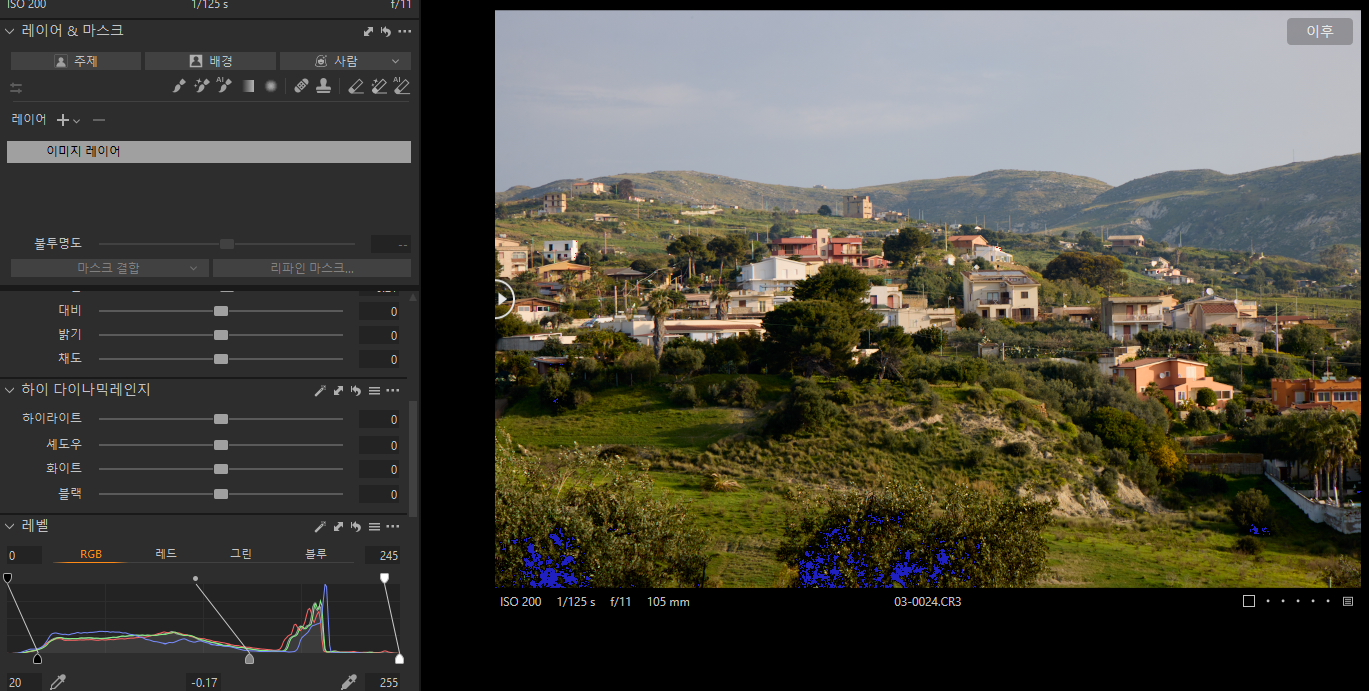Switch levels to the 그린 channel

[x=241, y=554]
